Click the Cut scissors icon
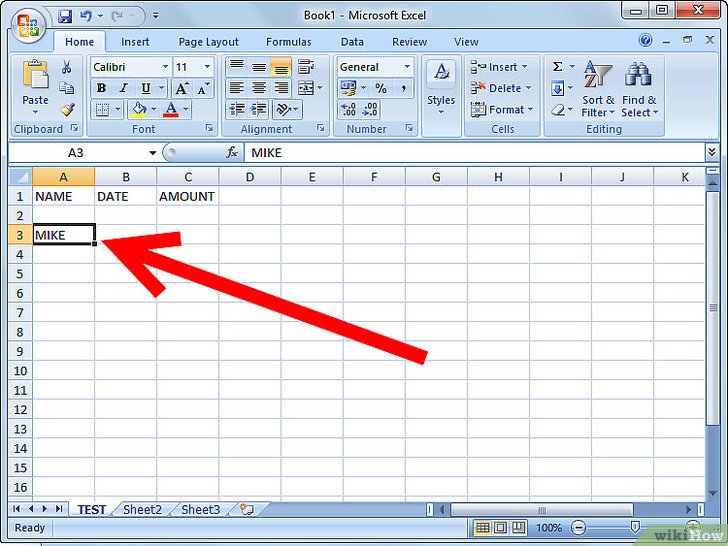Viewport: 728px width, 546px height. (66, 67)
